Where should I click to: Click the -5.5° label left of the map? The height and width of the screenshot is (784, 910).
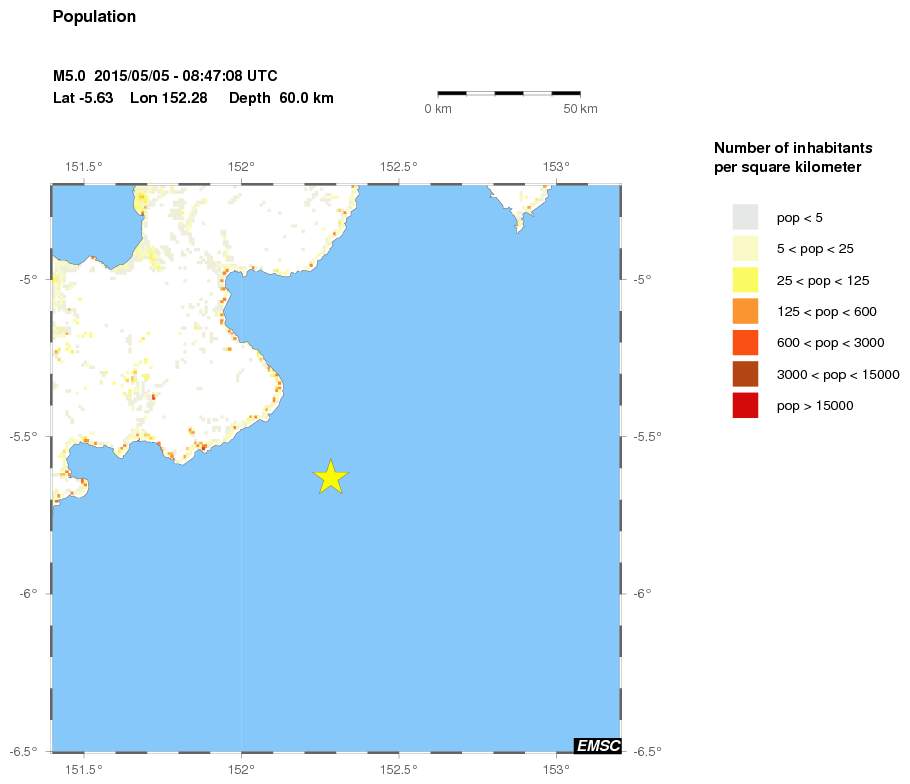click(23, 436)
